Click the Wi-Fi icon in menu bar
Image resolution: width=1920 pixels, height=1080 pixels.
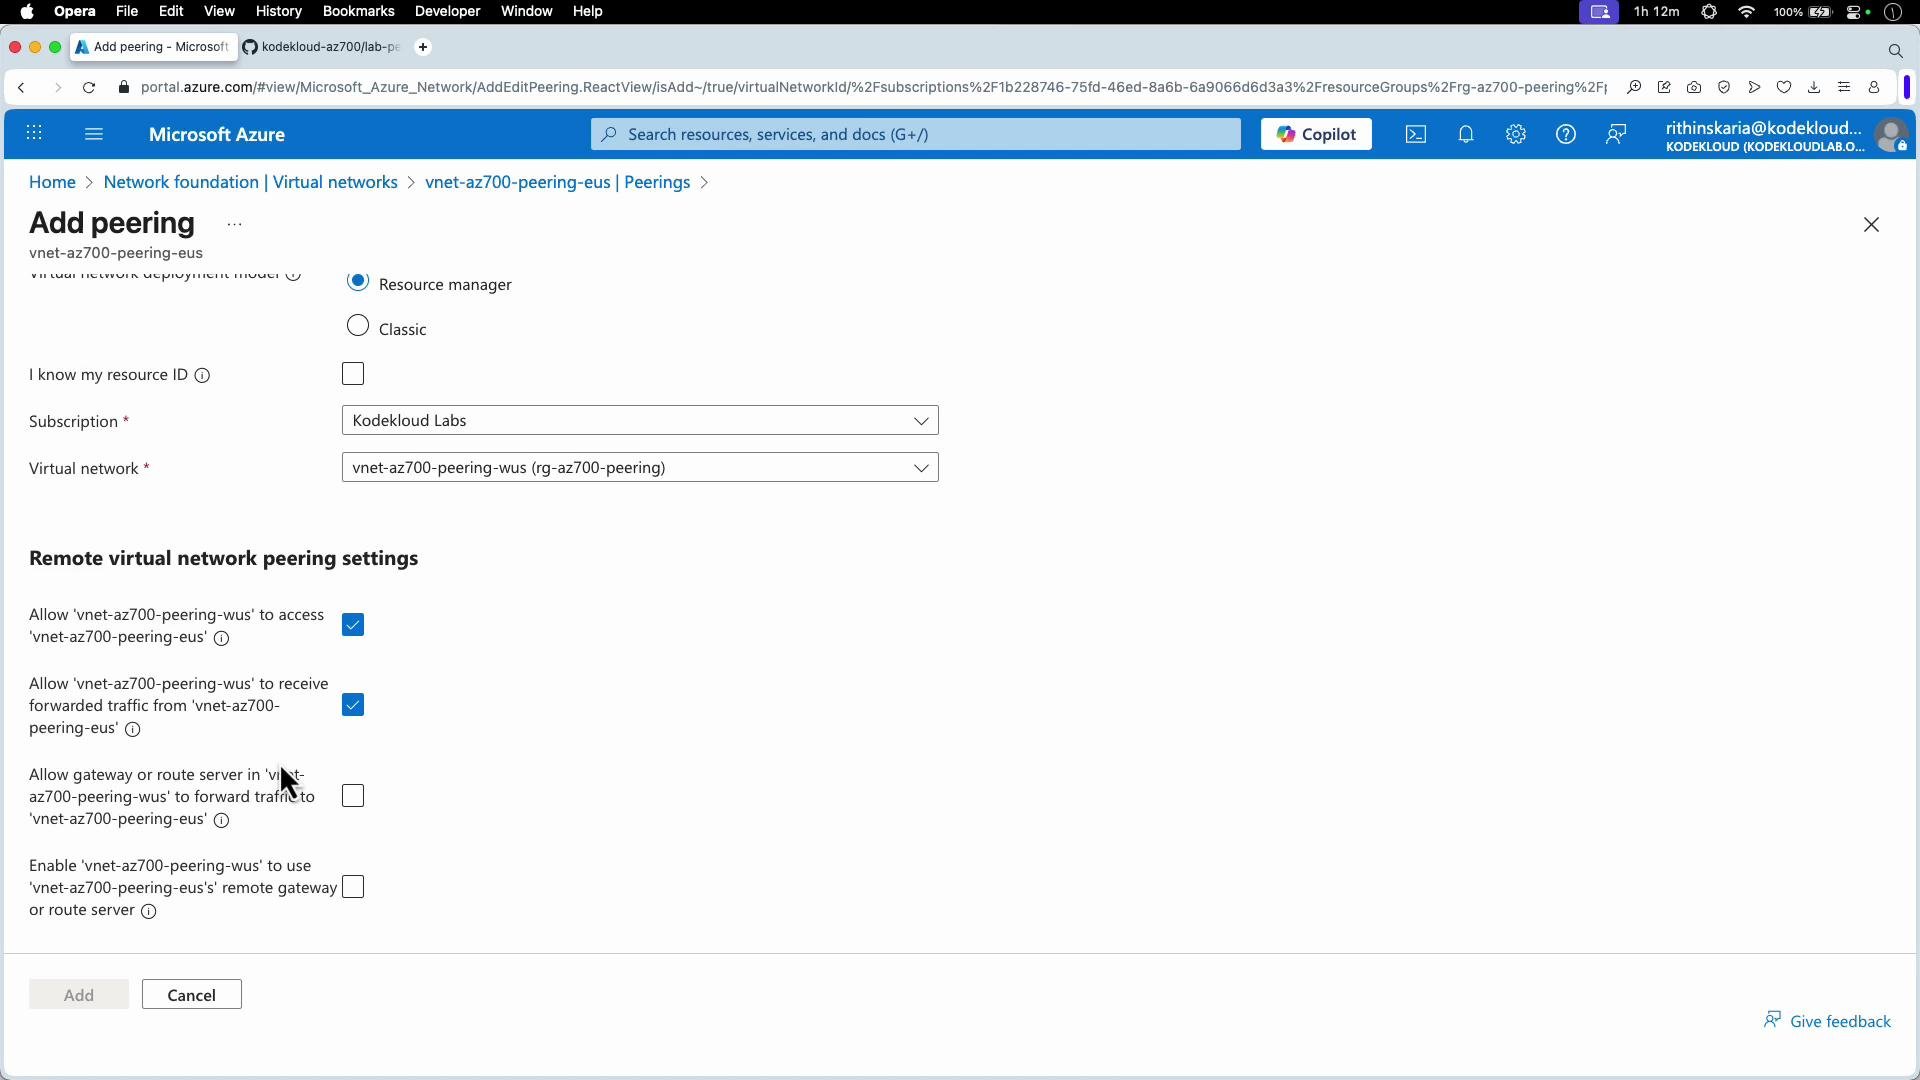click(1747, 12)
